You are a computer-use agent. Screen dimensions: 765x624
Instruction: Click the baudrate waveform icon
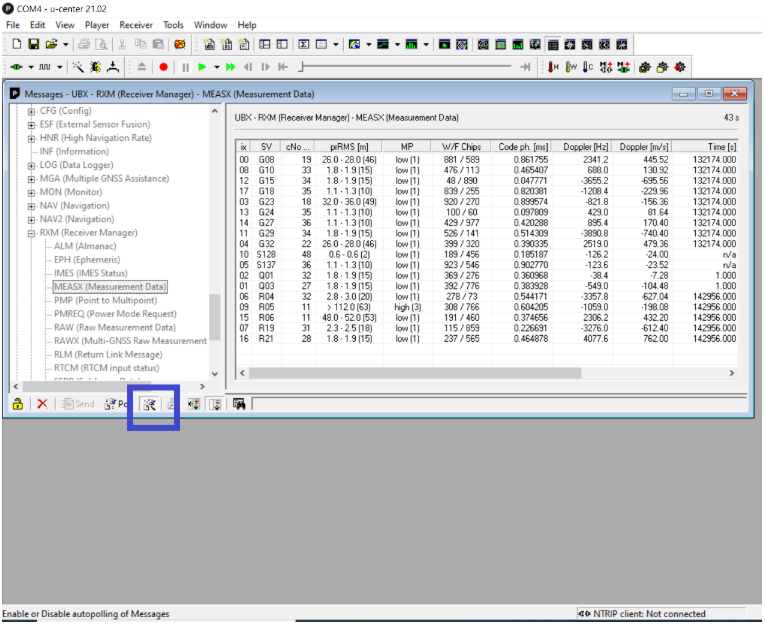(x=45, y=67)
